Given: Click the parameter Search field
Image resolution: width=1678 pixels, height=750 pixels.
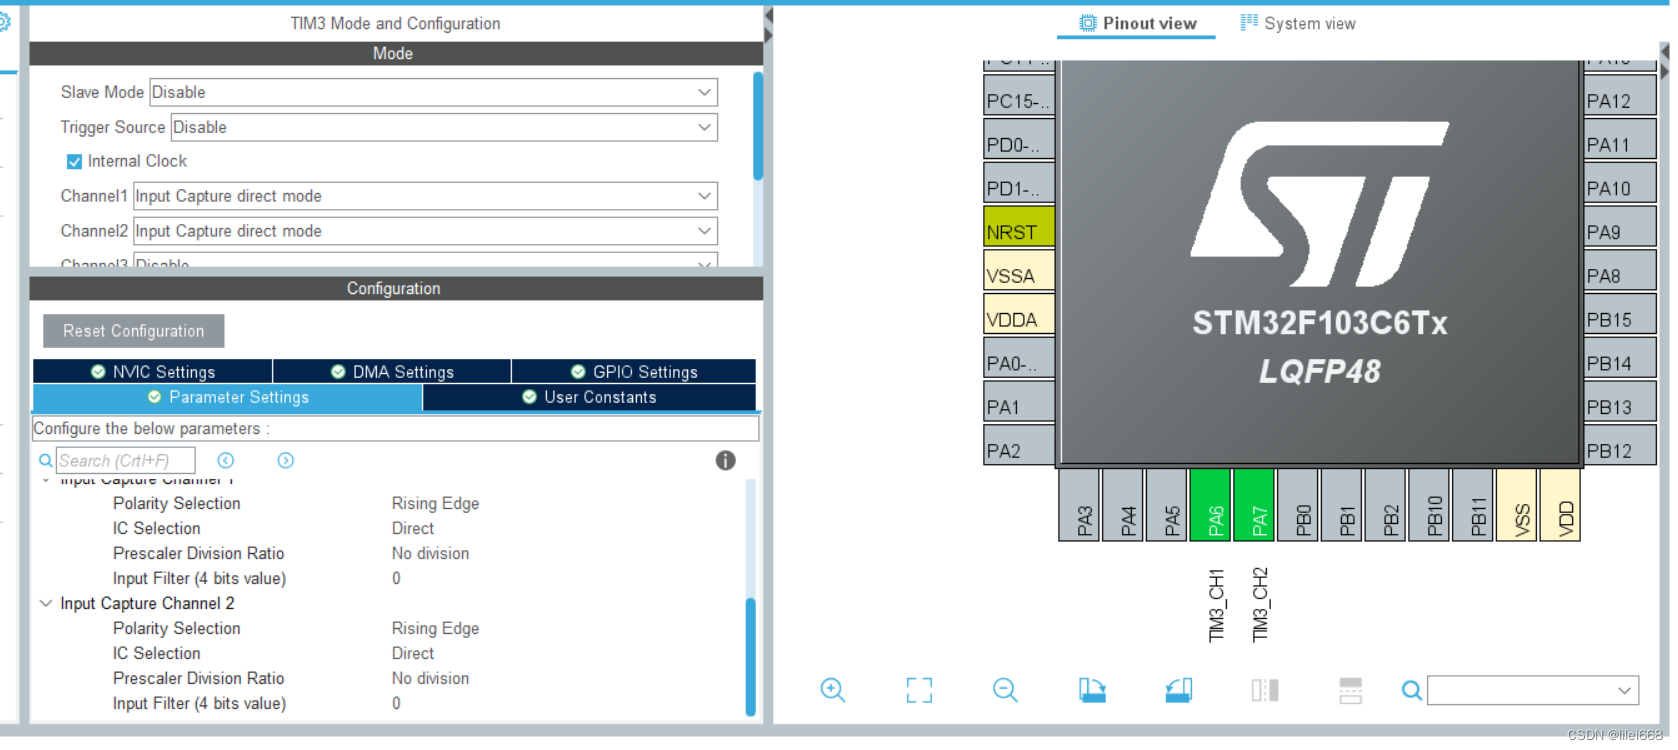Looking at the screenshot, I should (125, 460).
